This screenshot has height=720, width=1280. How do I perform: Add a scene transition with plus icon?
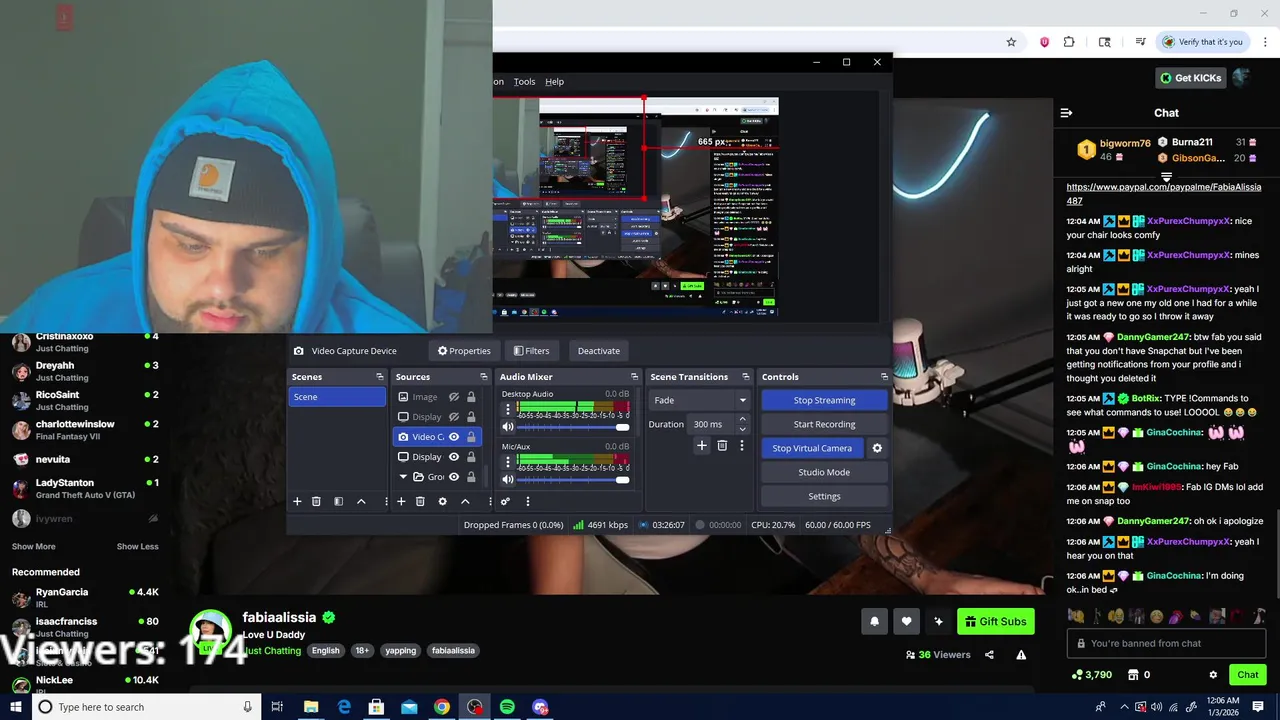[702, 445]
